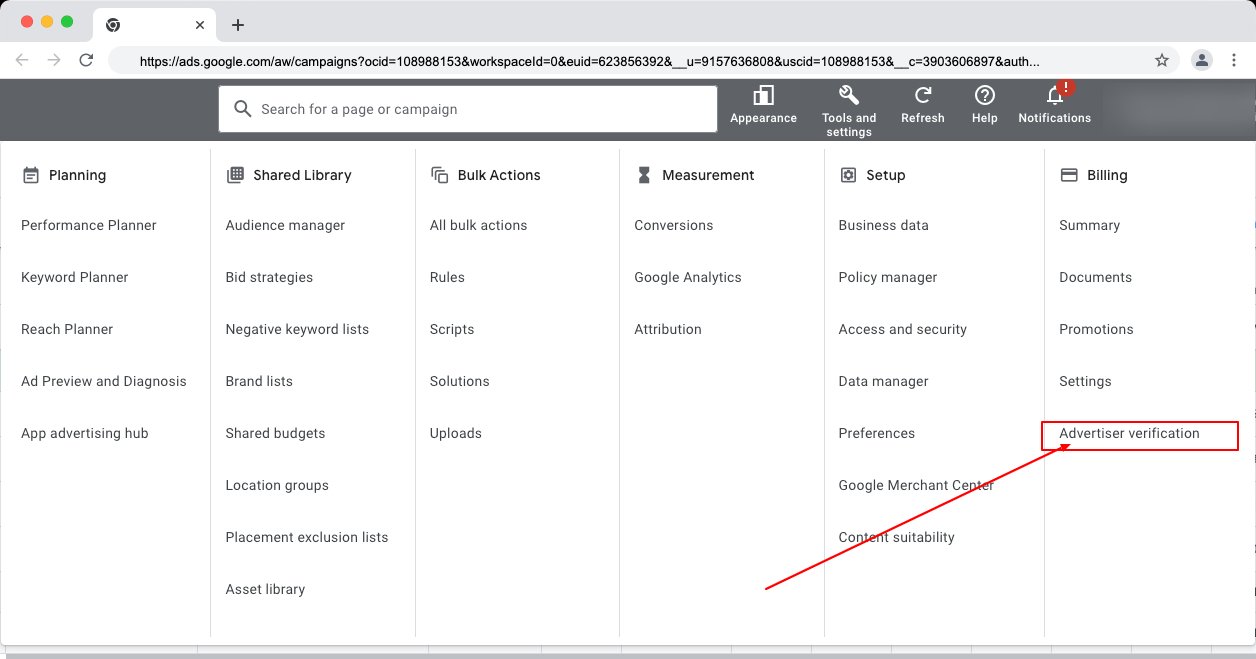Viewport: 1256px width, 659px height.
Task: Open the Asset library
Action: click(x=265, y=589)
